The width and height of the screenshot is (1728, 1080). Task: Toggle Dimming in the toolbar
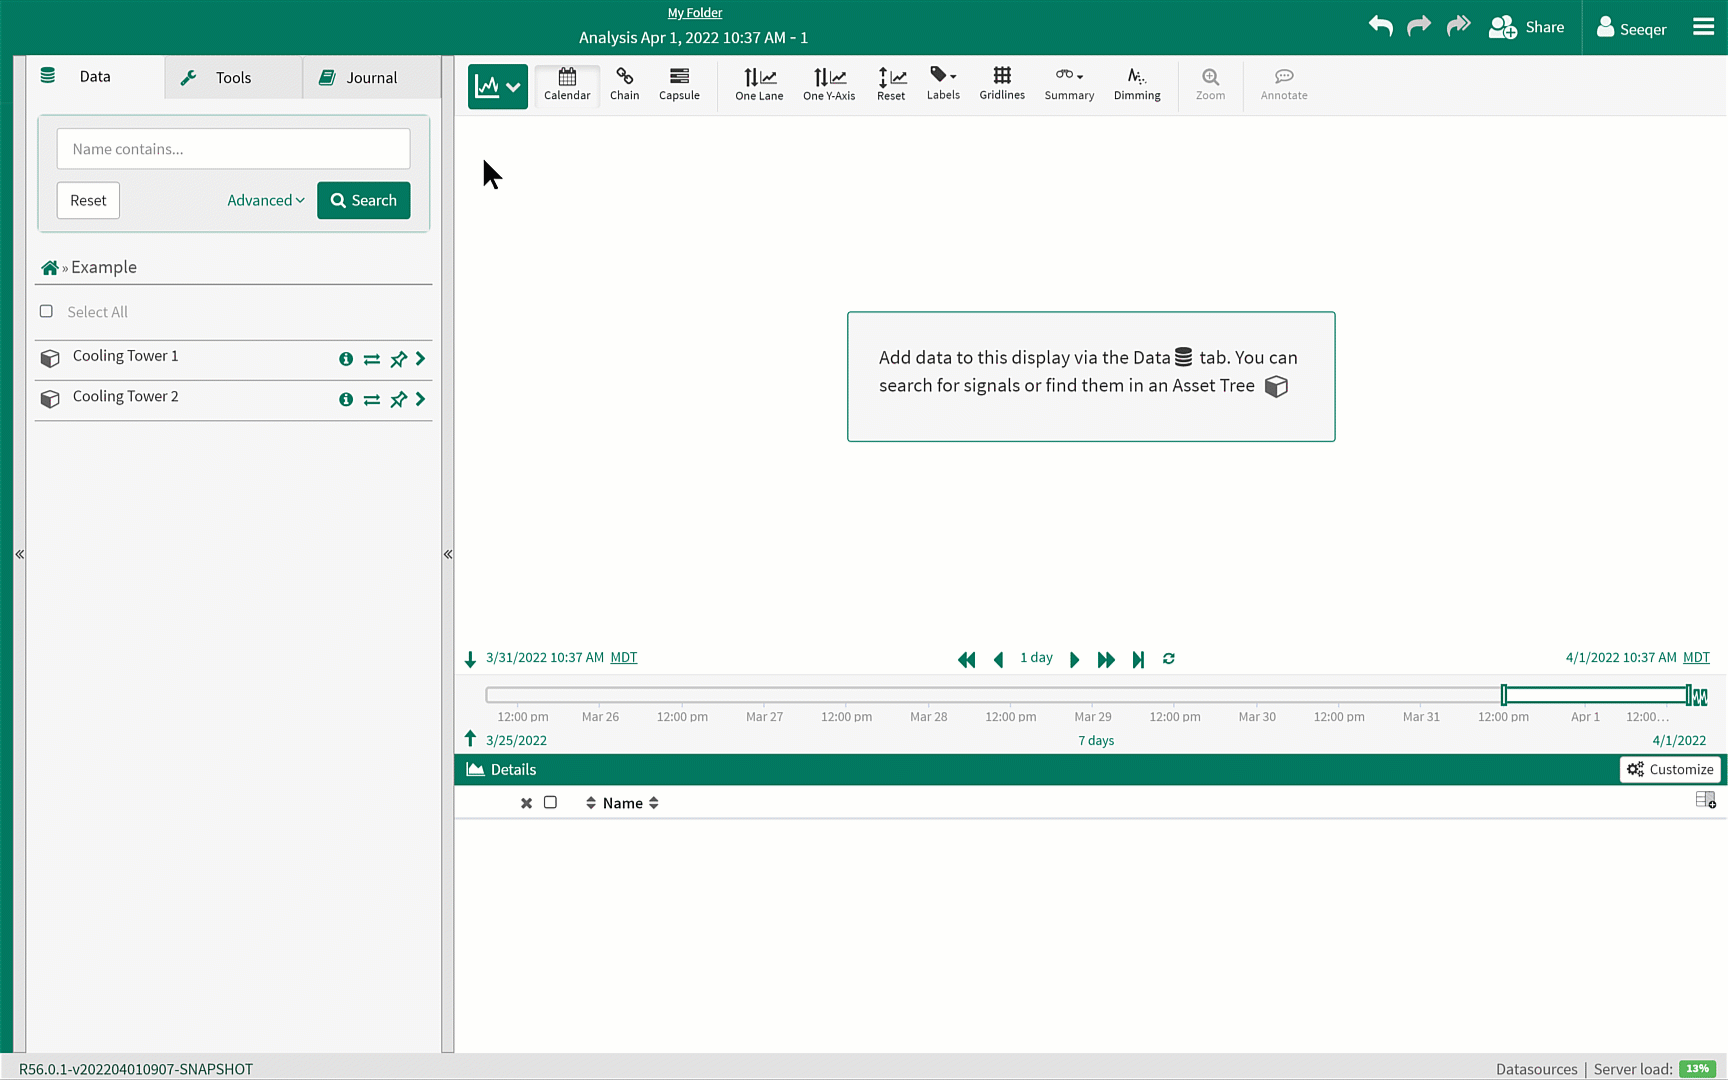(1137, 85)
